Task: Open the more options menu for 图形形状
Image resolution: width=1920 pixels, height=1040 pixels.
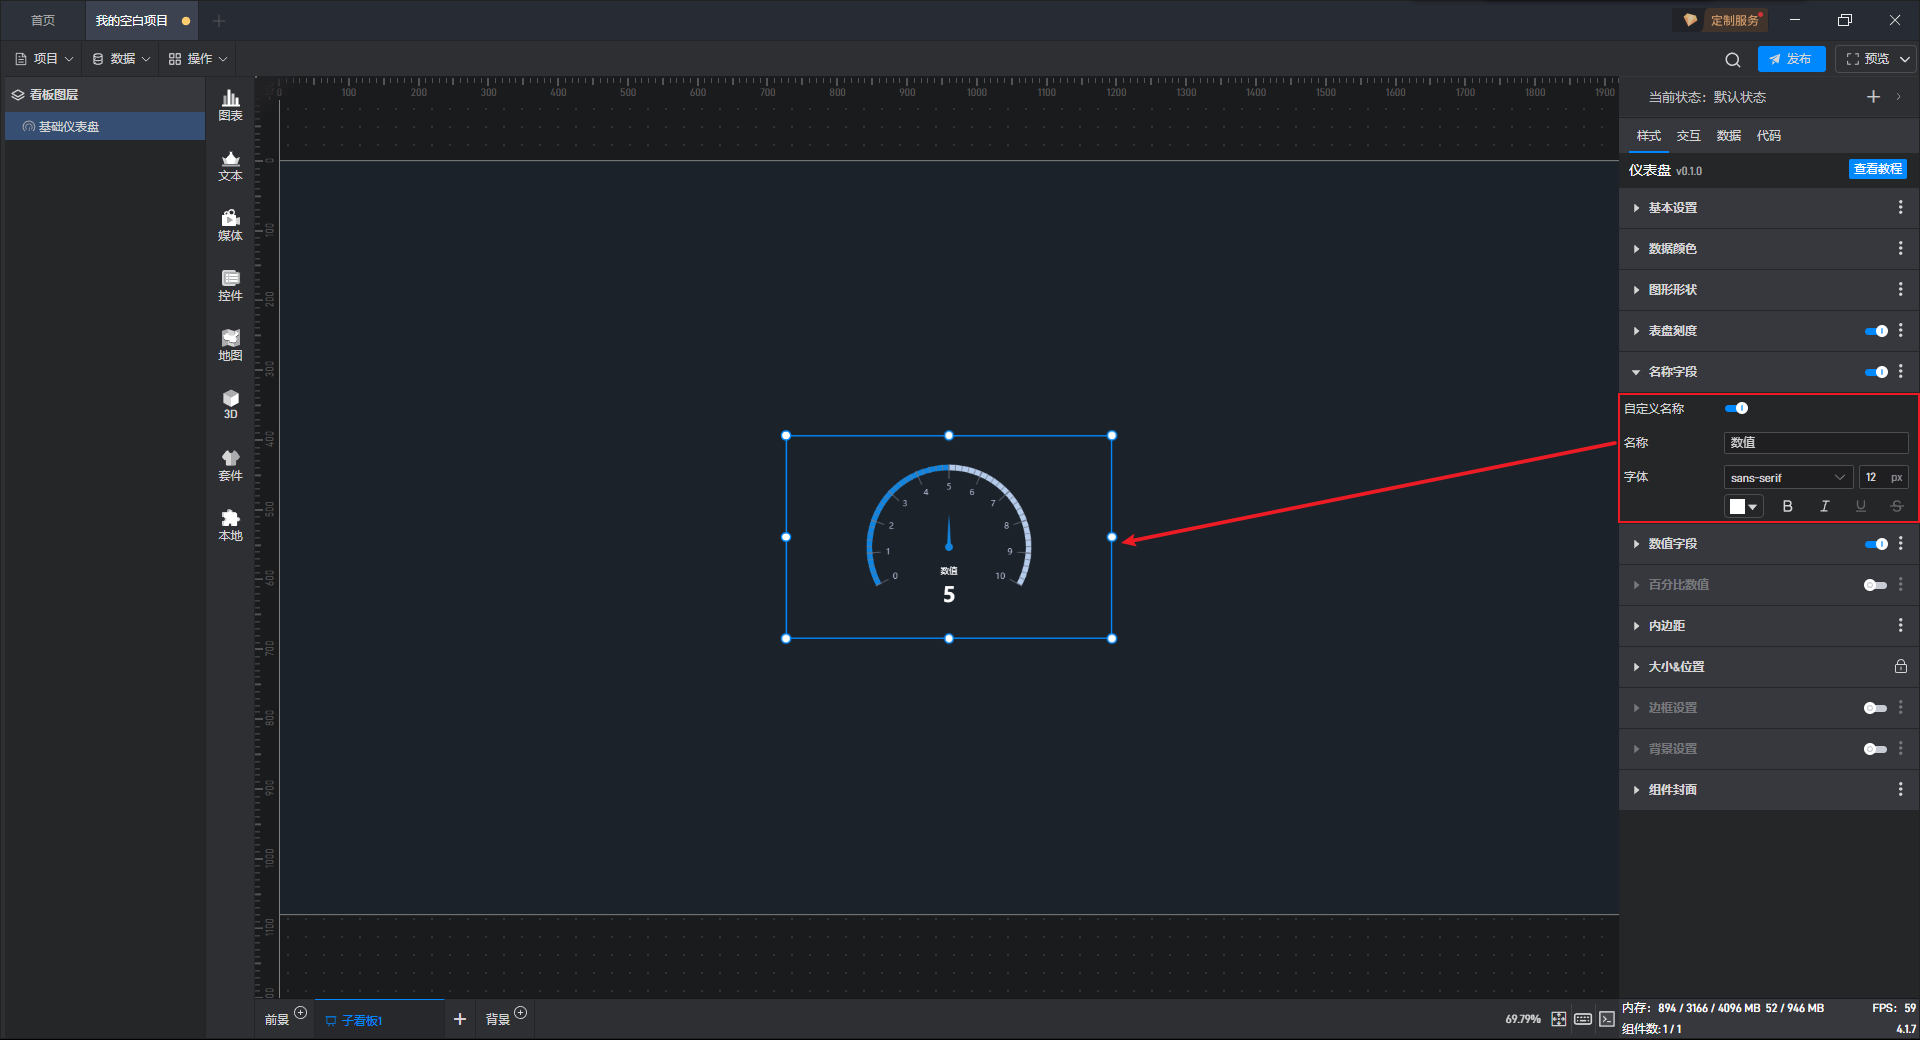Action: tap(1900, 289)
